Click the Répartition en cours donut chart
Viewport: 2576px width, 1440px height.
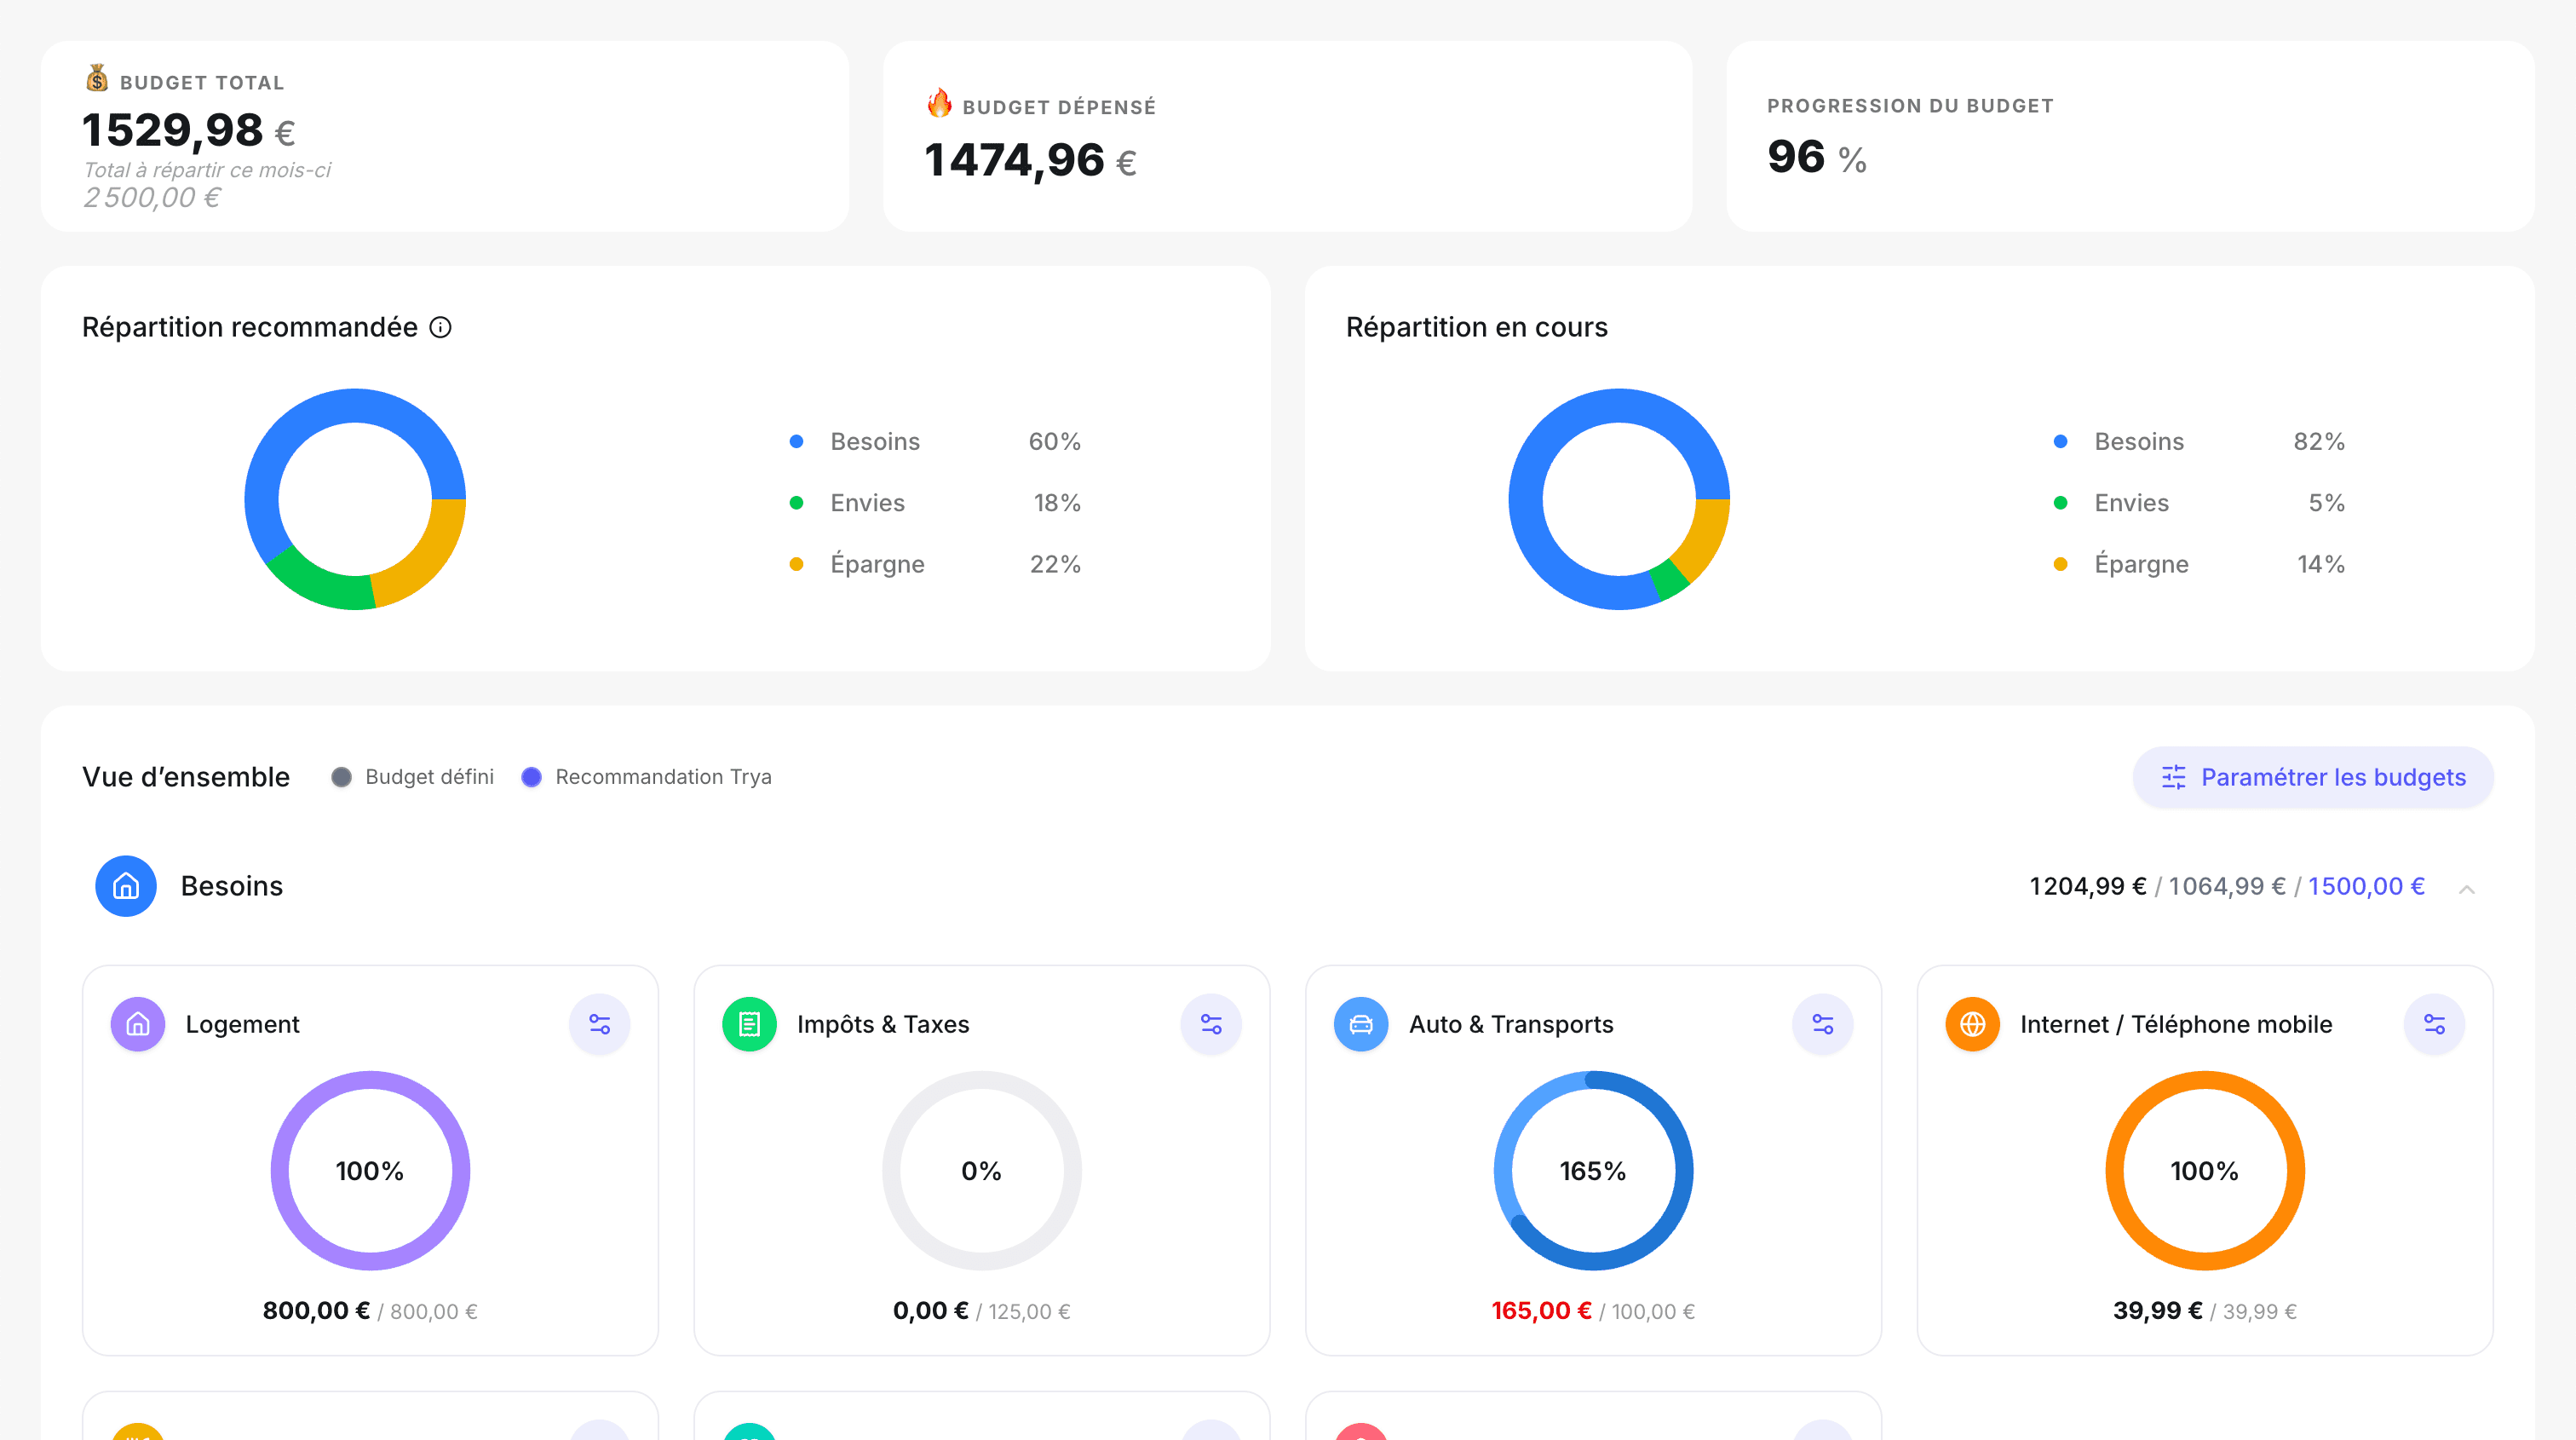(1619, 499)
